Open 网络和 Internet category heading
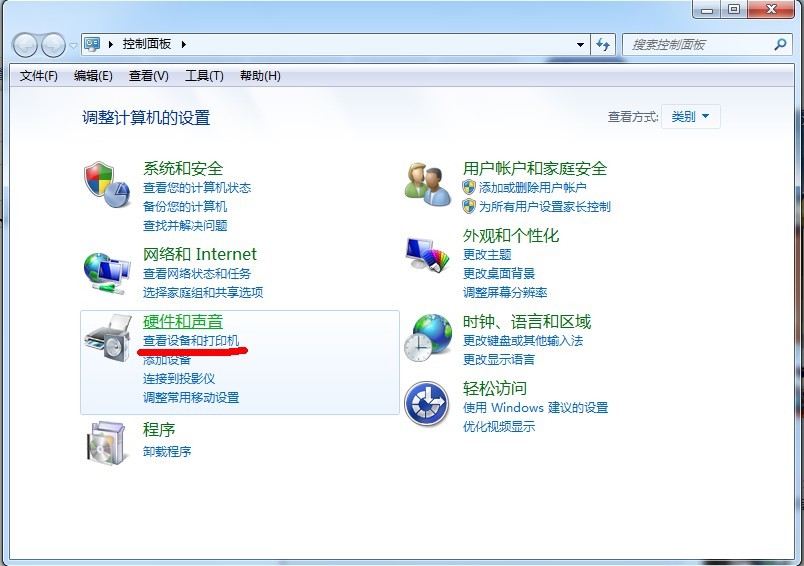 (199, 254)
